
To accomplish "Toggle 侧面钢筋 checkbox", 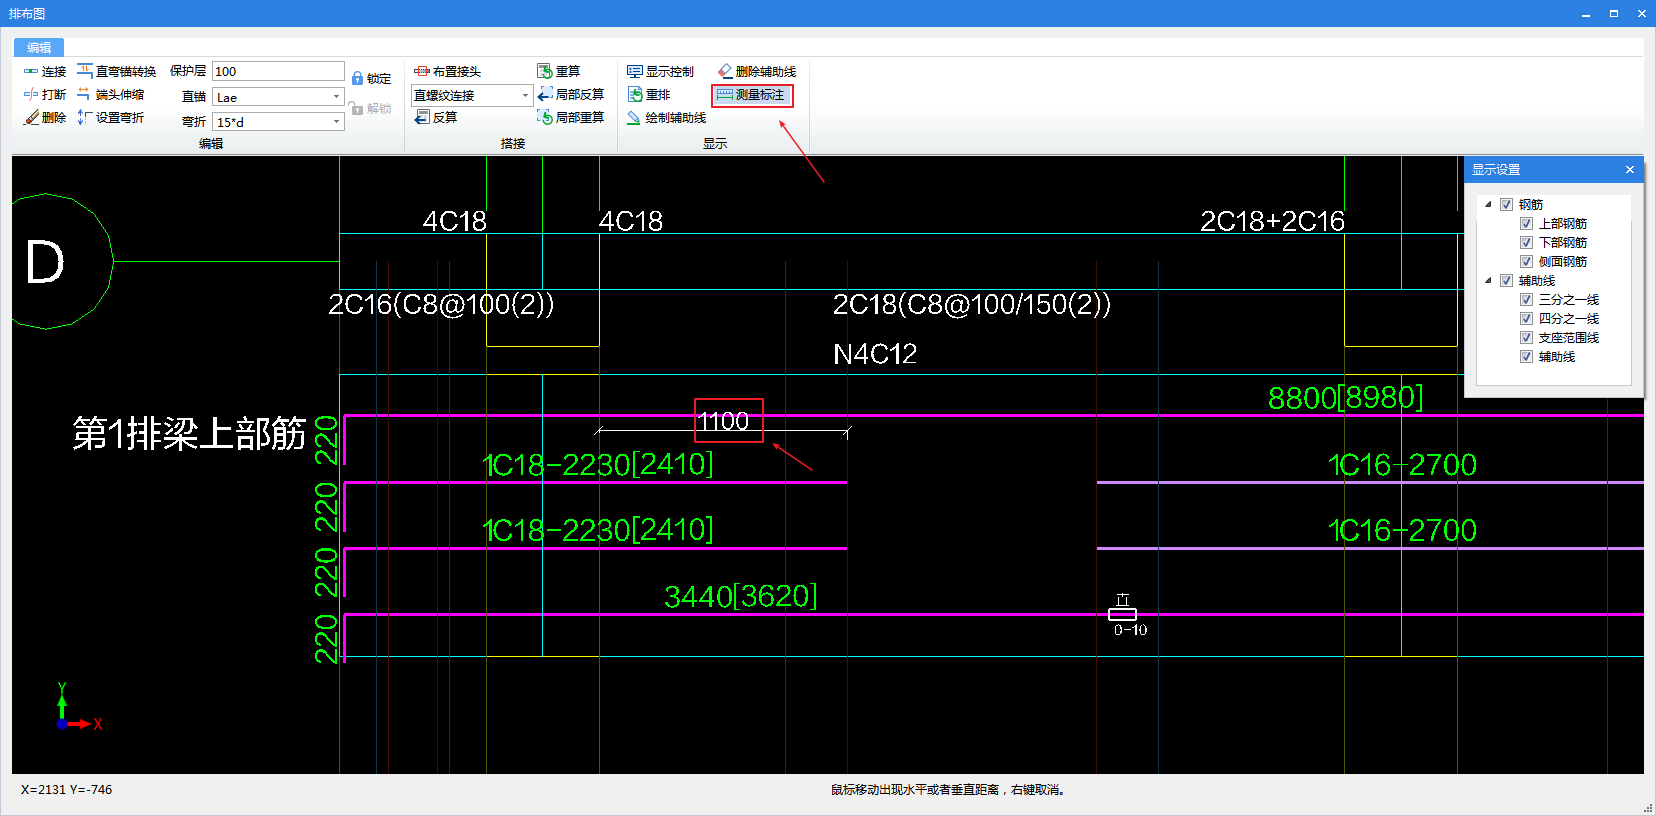I will pyautogui.click(x=1526, y=262).
